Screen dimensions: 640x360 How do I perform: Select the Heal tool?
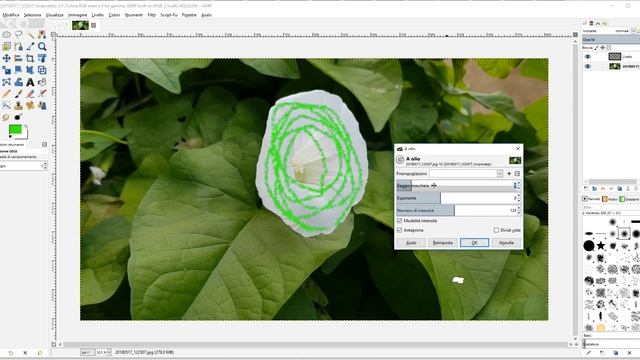click(x=30, y=106)
